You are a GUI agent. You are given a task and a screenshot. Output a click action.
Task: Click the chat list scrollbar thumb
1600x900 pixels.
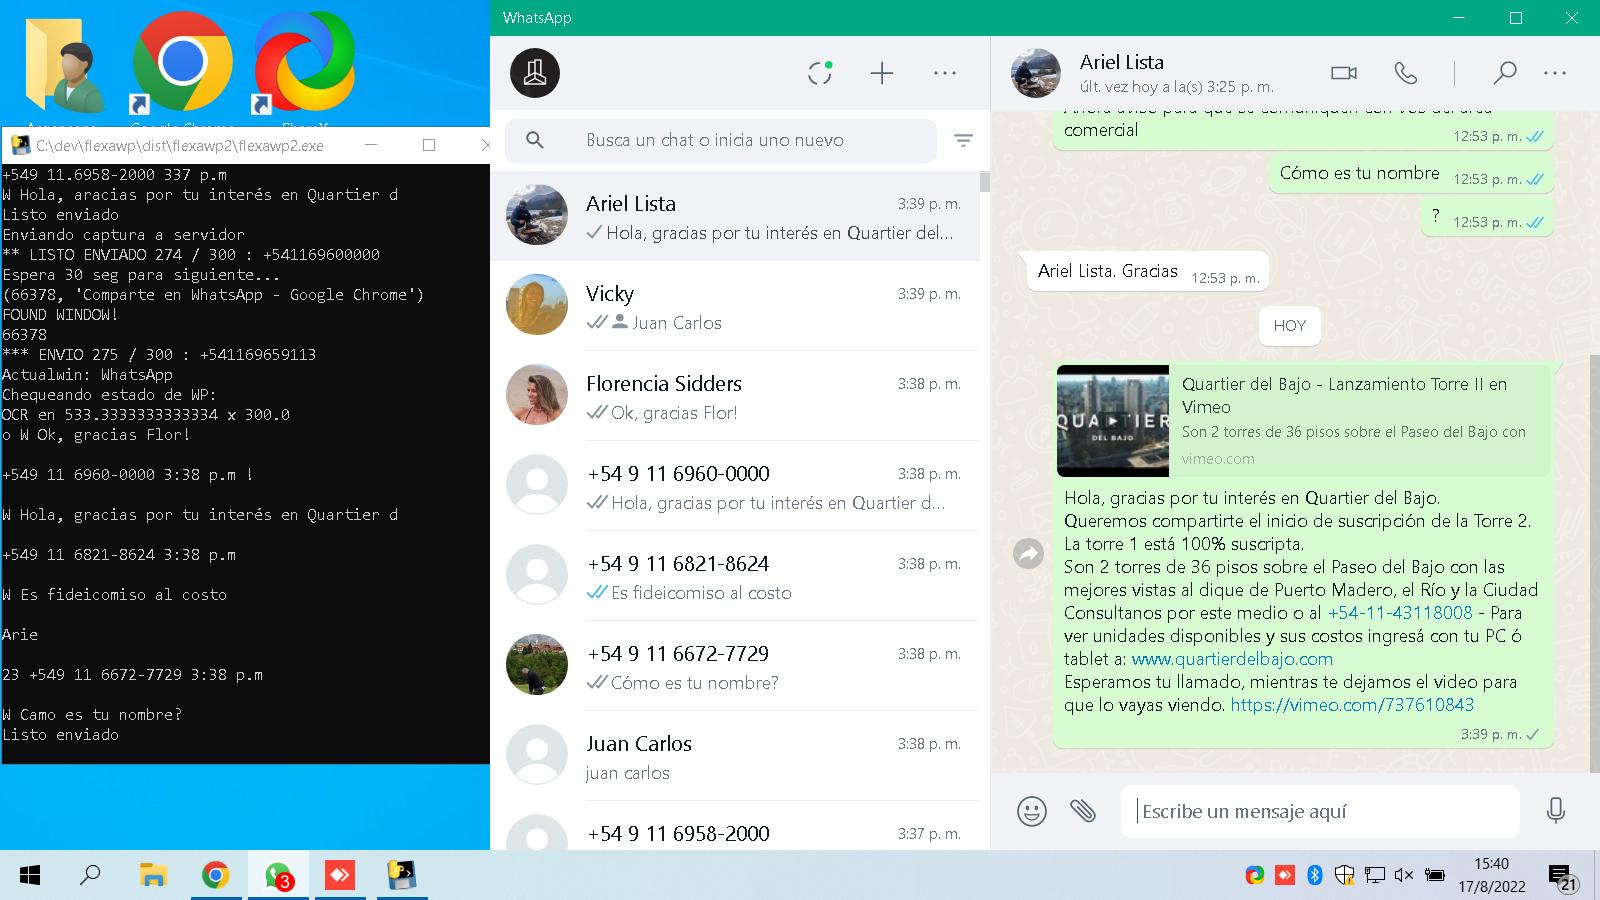[x=985, y=182]
